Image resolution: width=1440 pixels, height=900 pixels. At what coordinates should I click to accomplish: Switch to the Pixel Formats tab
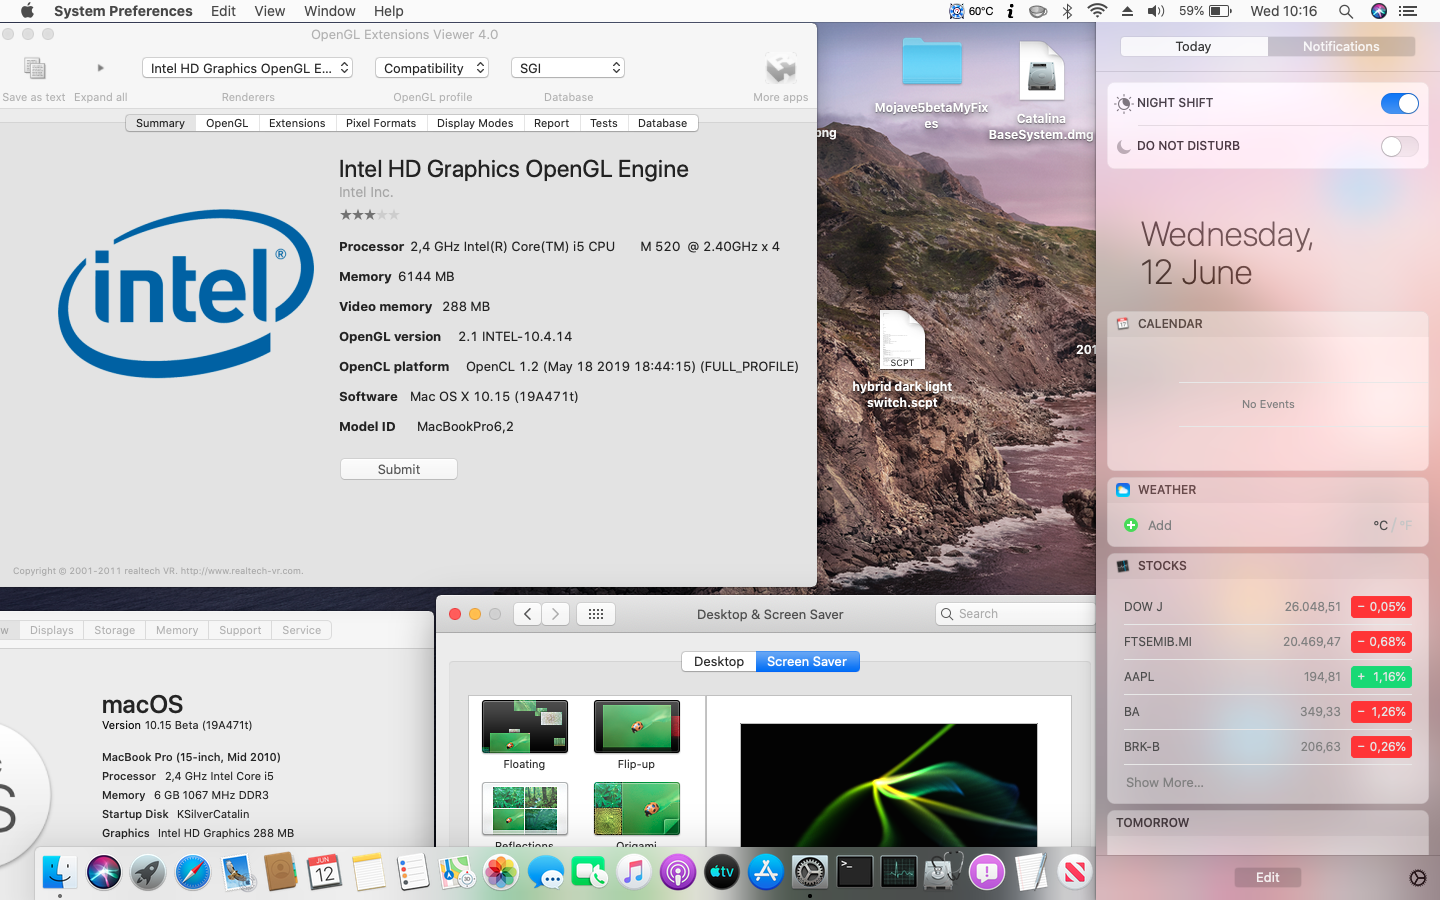point(381,123)
